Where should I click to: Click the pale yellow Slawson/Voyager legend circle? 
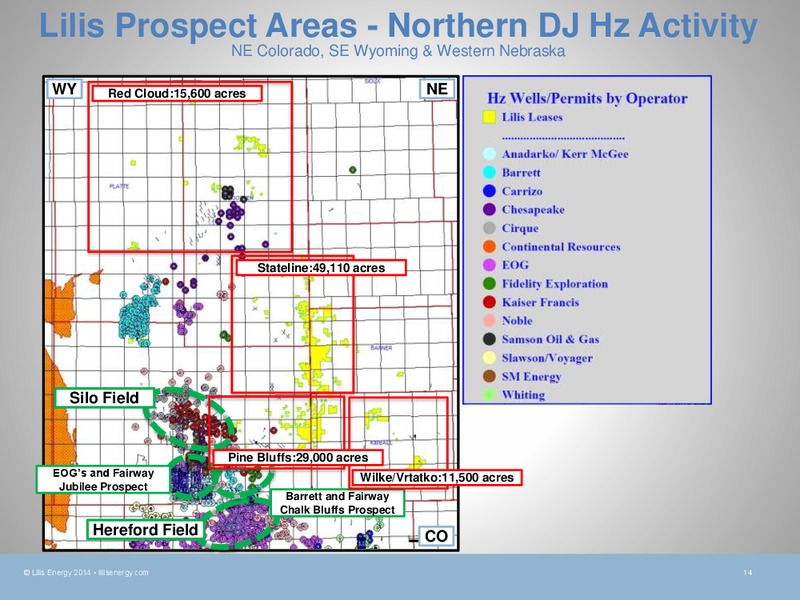point(489,358)
